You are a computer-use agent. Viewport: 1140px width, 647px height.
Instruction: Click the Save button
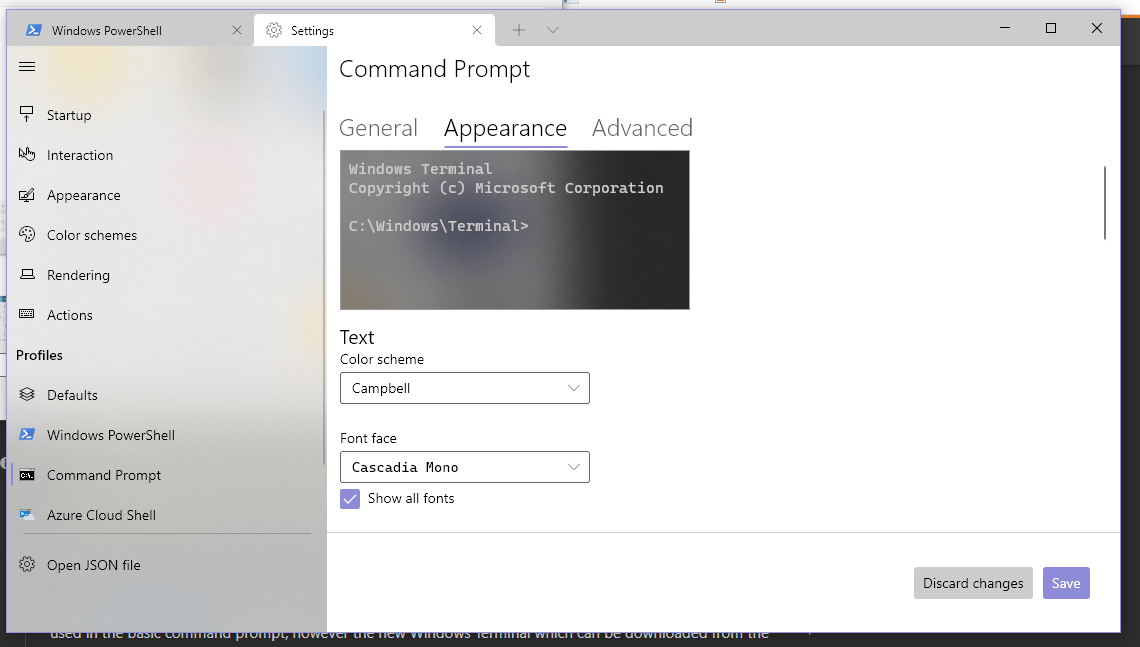click(x=1066, y=583)
